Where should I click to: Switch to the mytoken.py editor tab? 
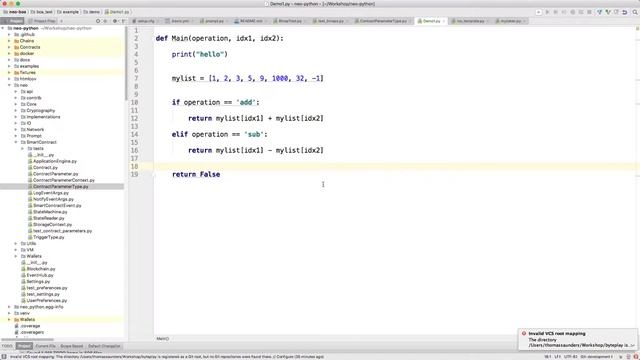pyautogui.click(x=511, y=21)
